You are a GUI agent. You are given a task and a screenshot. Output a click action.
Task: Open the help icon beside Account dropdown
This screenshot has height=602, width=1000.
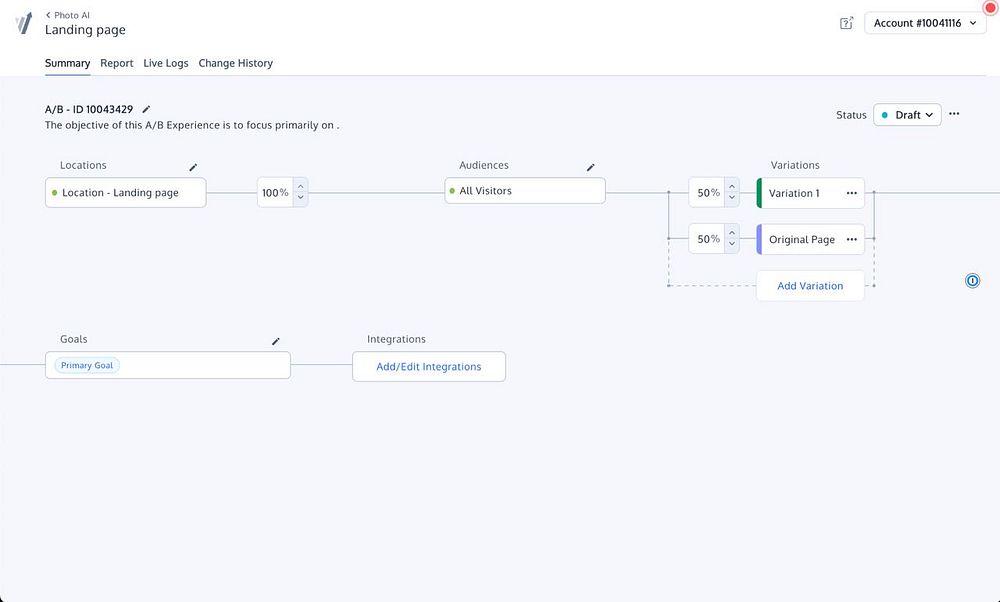pos(846,23)
